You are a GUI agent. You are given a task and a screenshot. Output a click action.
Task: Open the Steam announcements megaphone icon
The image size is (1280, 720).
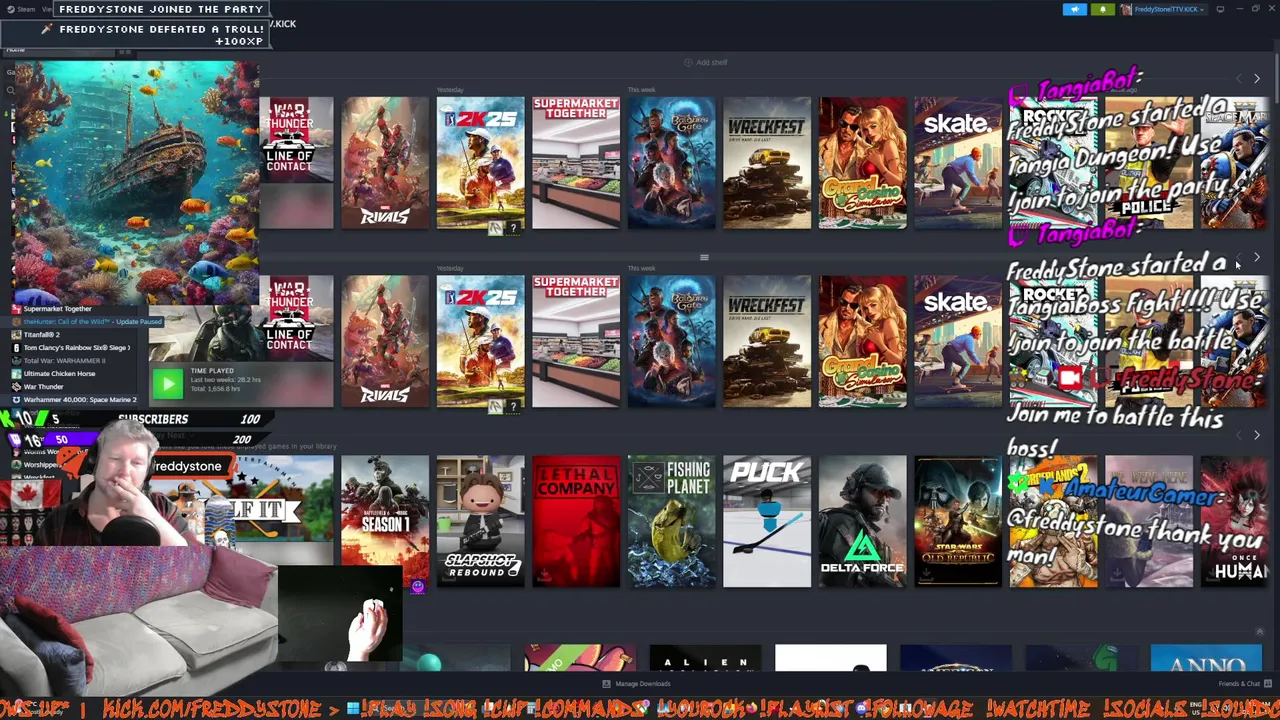pyautogui.click(x=1075, y=9)
